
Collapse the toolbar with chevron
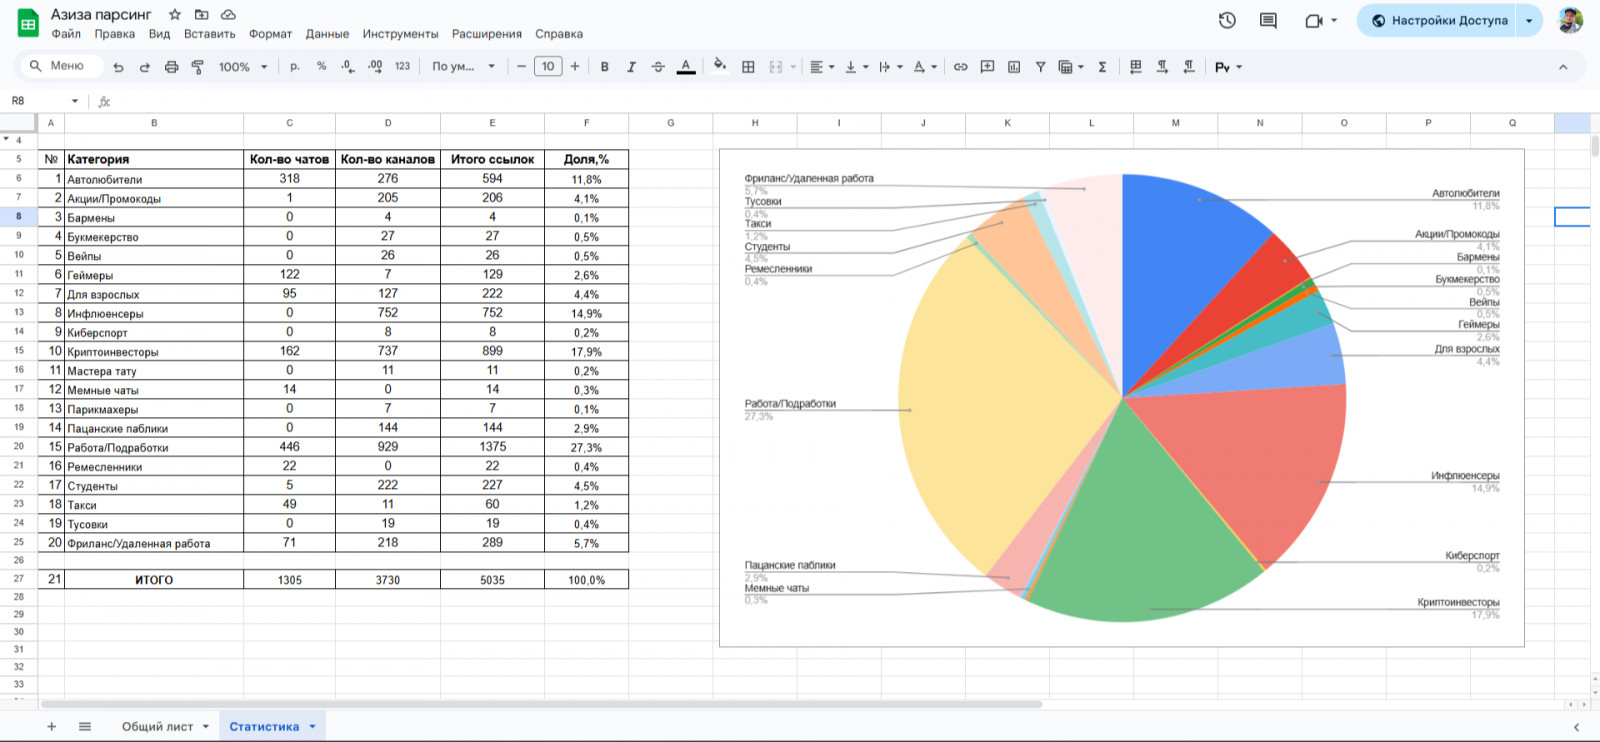pyautogui.click(x=1563, y=67)
